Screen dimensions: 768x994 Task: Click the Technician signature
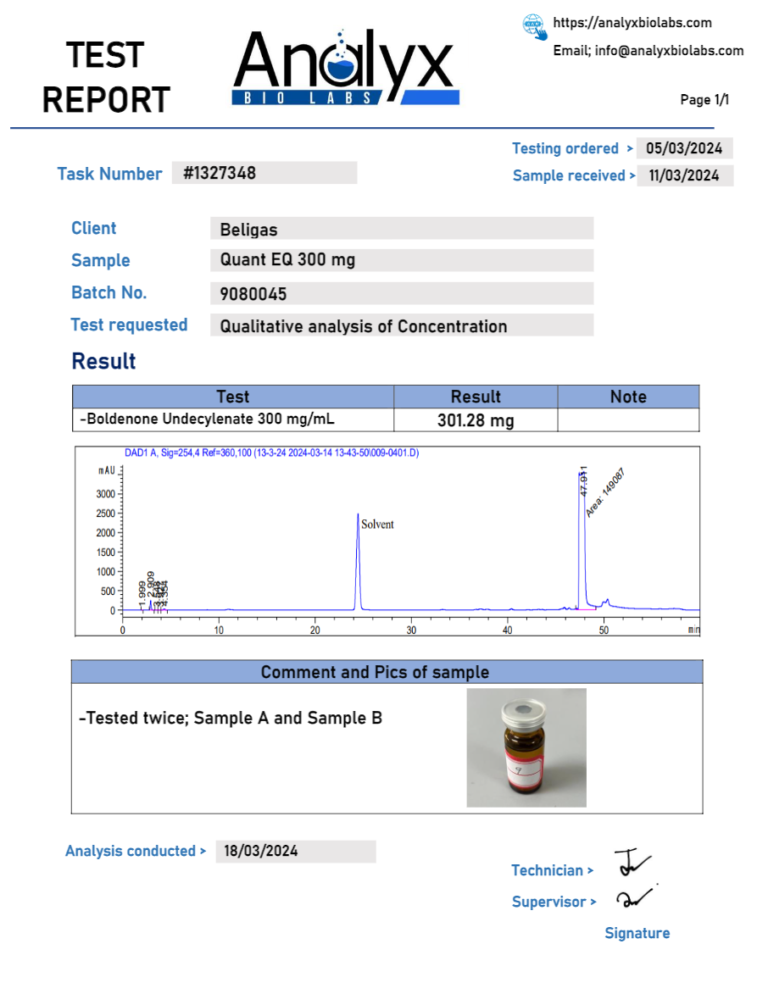pos(632,863)
